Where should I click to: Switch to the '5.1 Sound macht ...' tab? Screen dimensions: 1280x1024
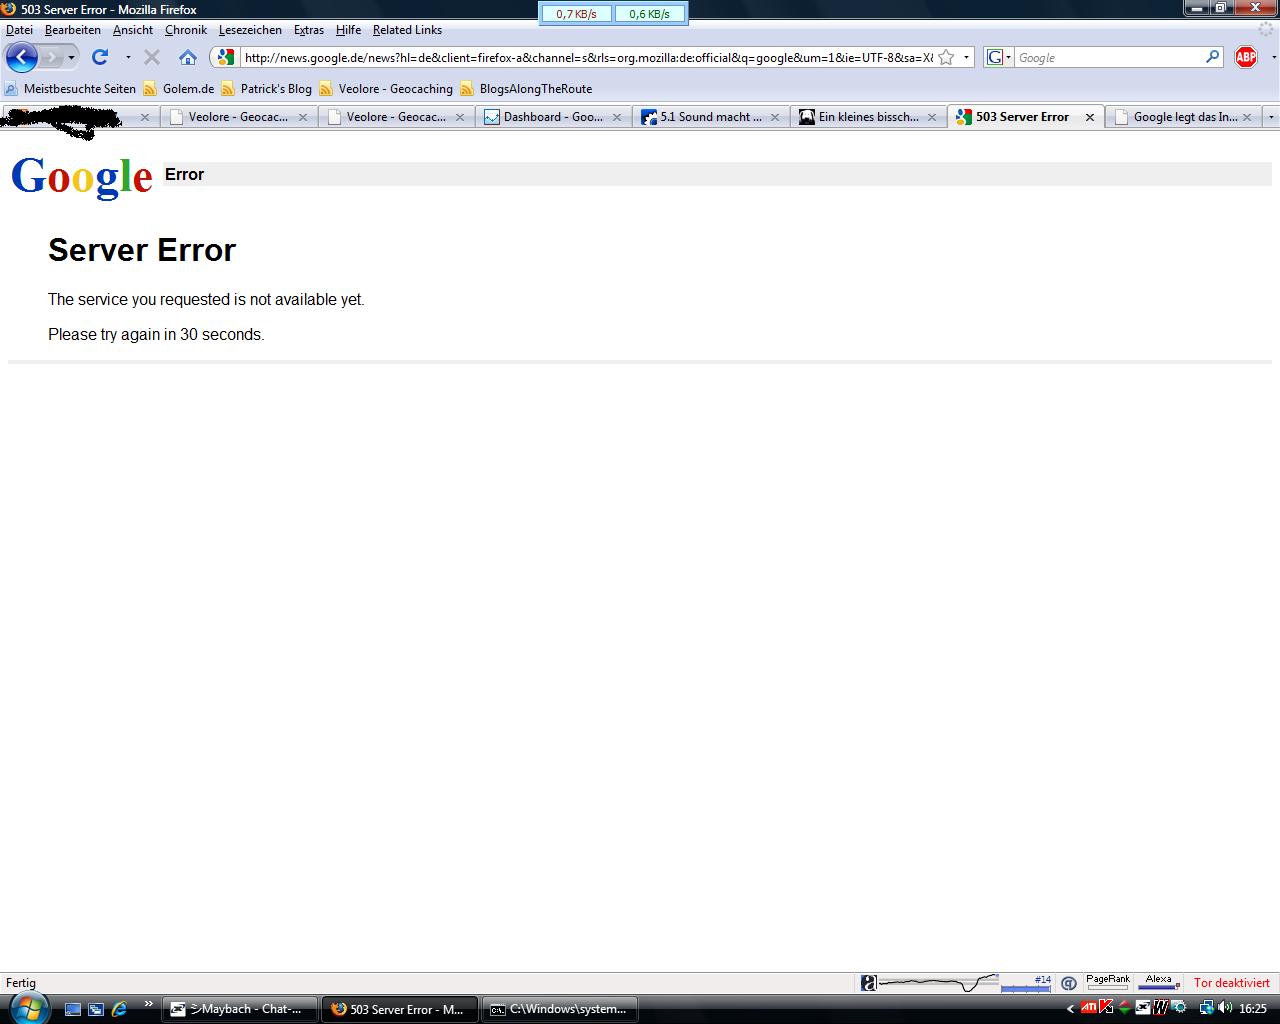click(x=711, y=117)
